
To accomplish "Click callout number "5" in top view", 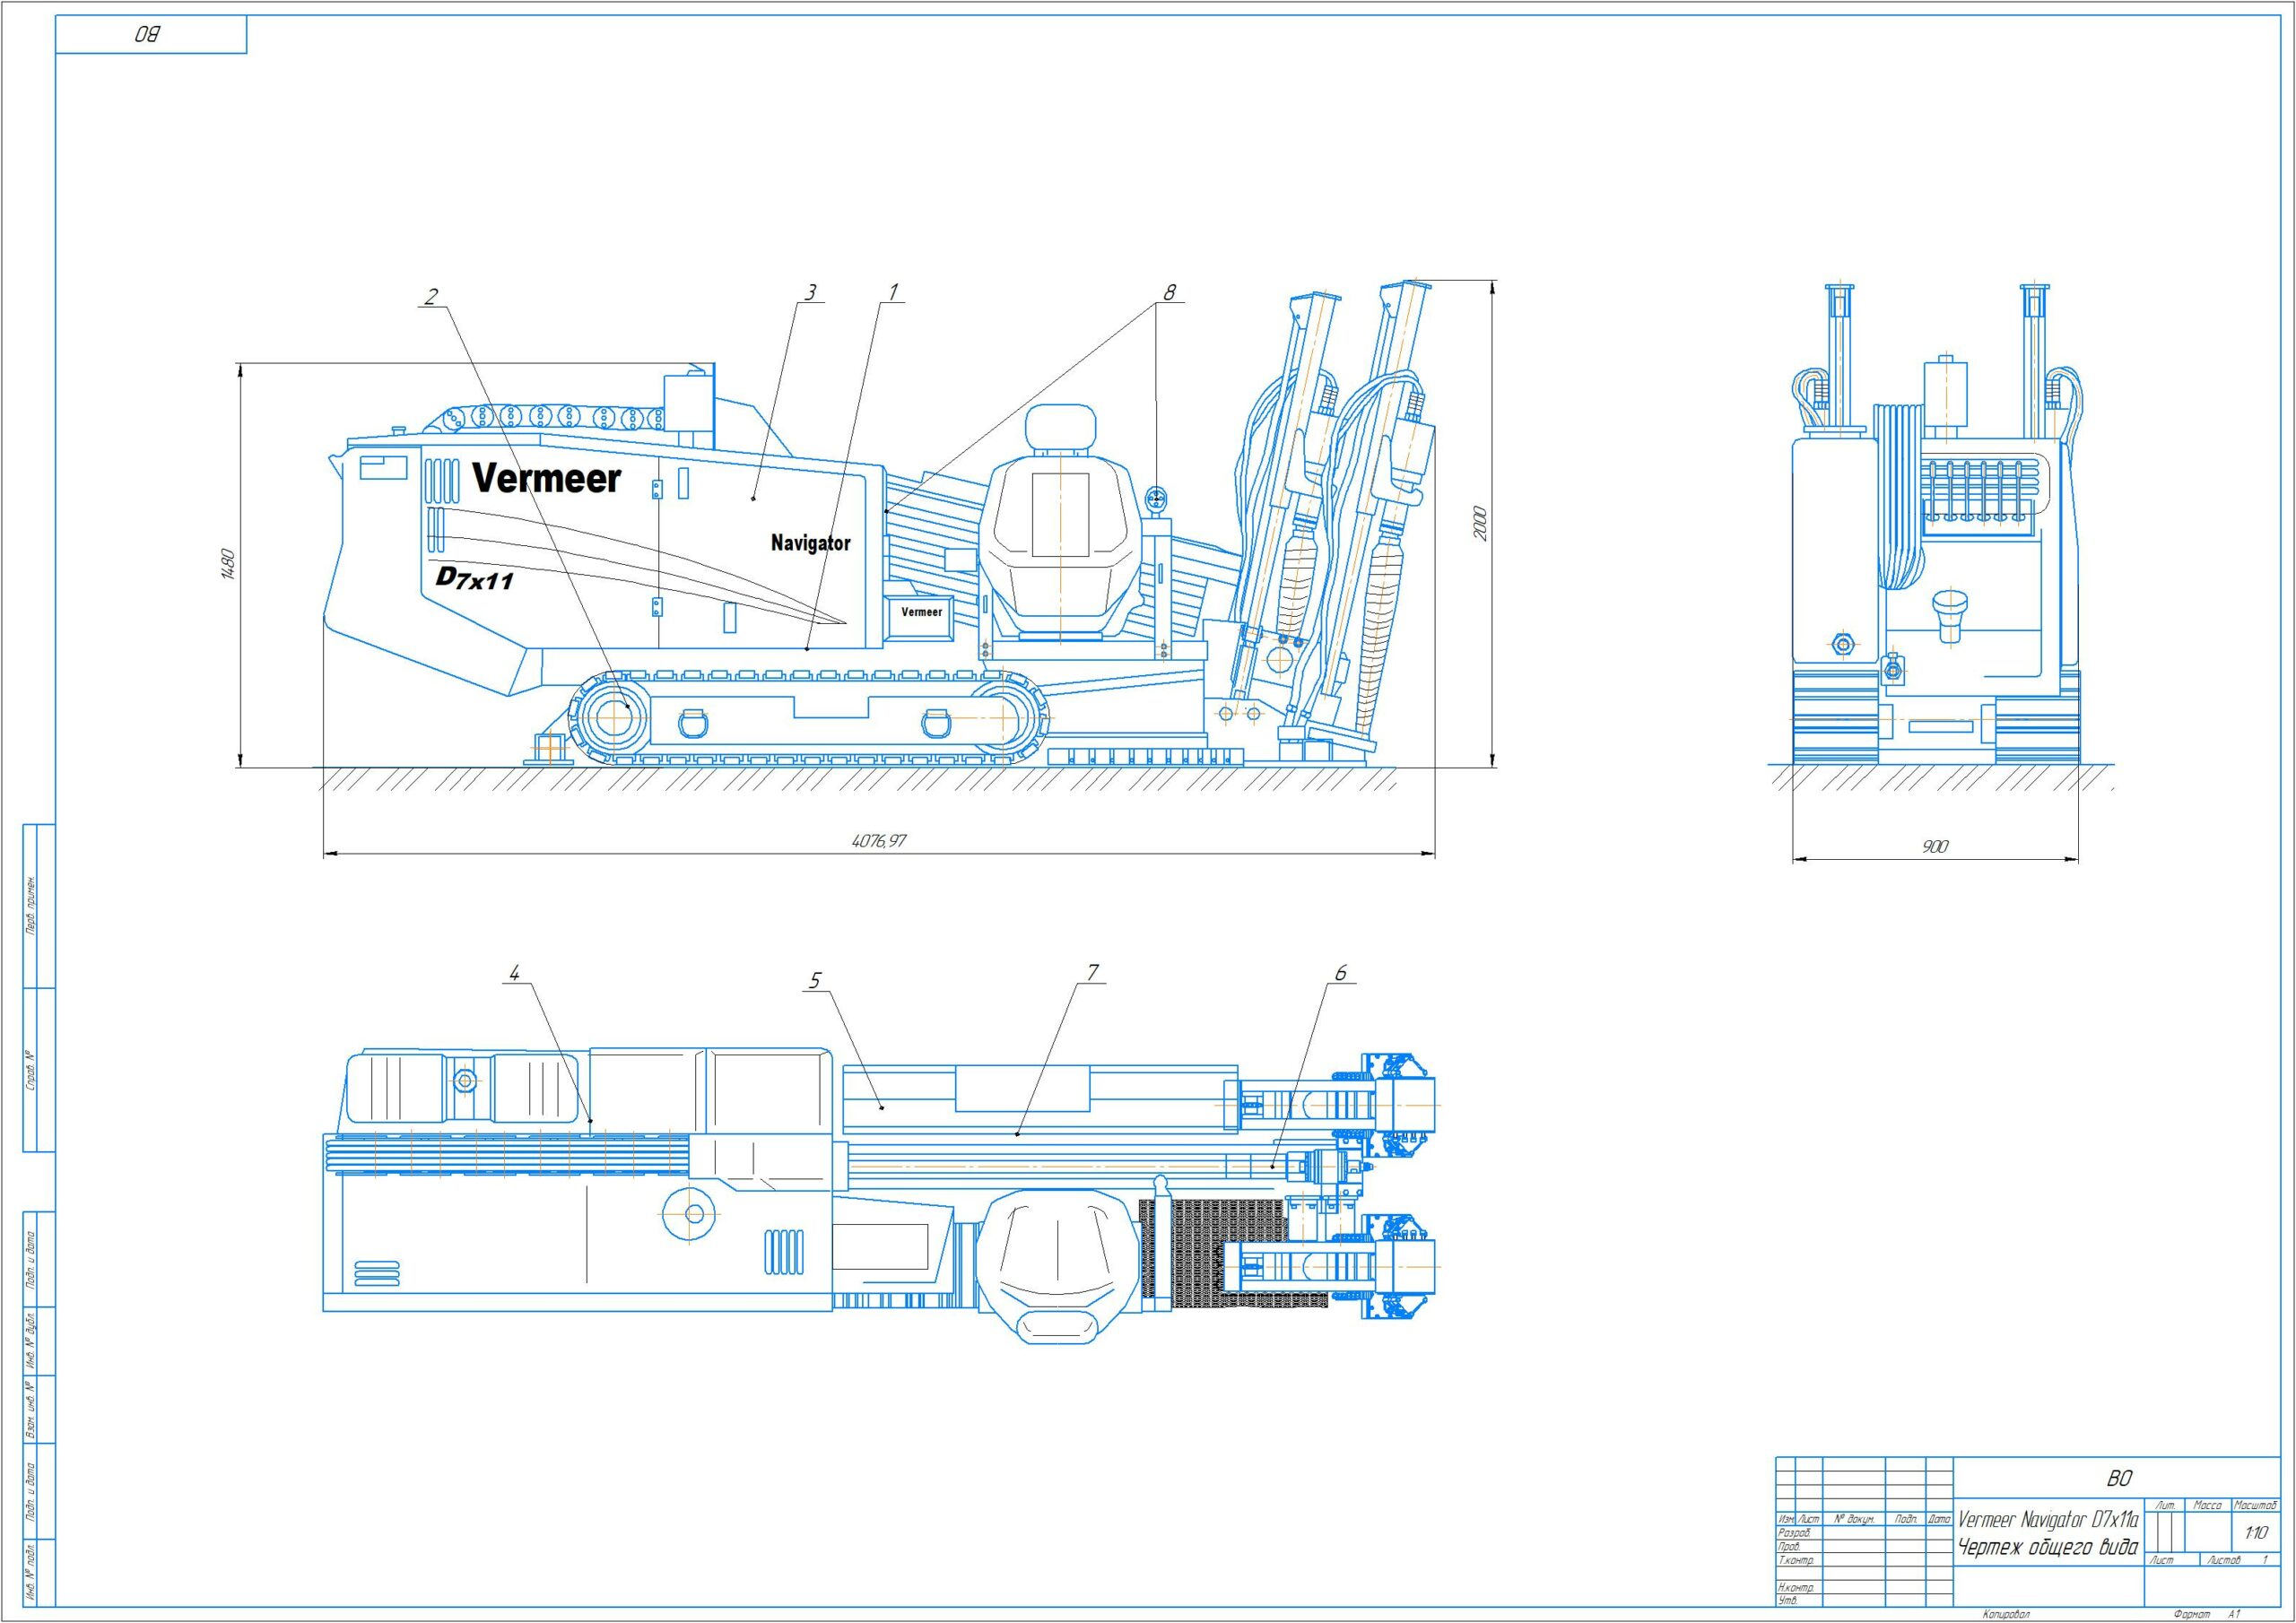I will point(814,981).
